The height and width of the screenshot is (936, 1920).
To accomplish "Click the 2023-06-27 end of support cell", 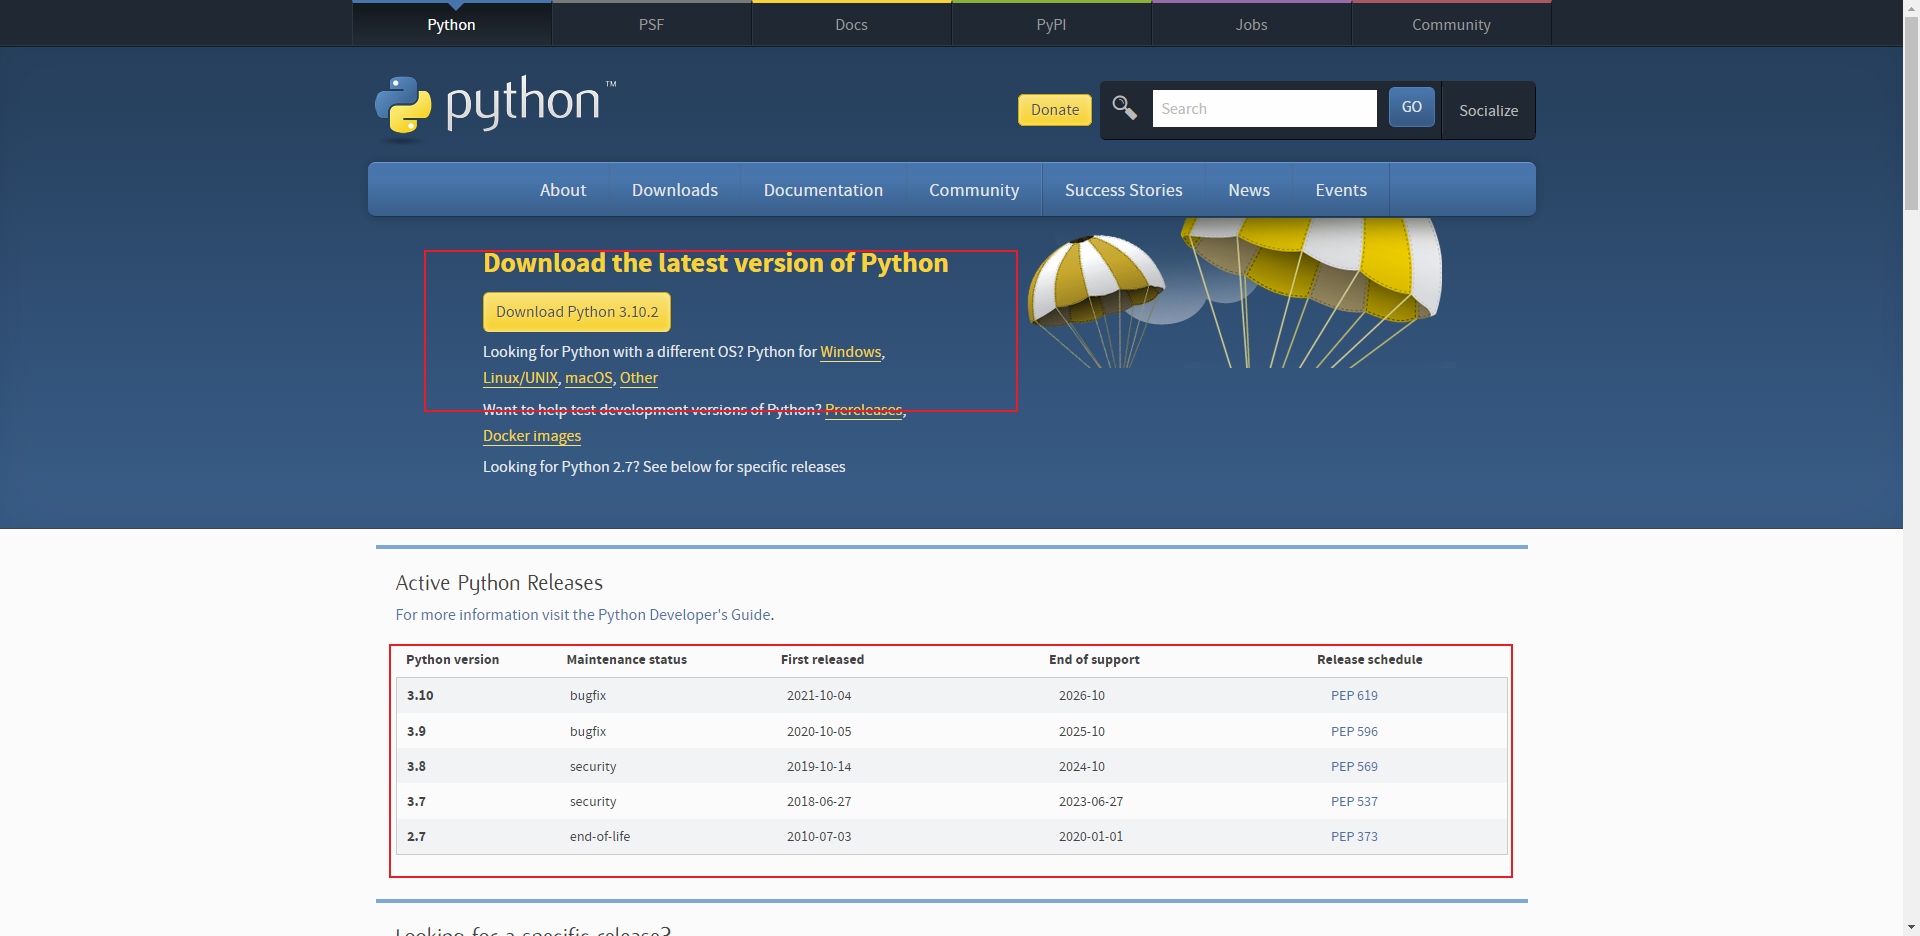I will (x=1091, y=802).
